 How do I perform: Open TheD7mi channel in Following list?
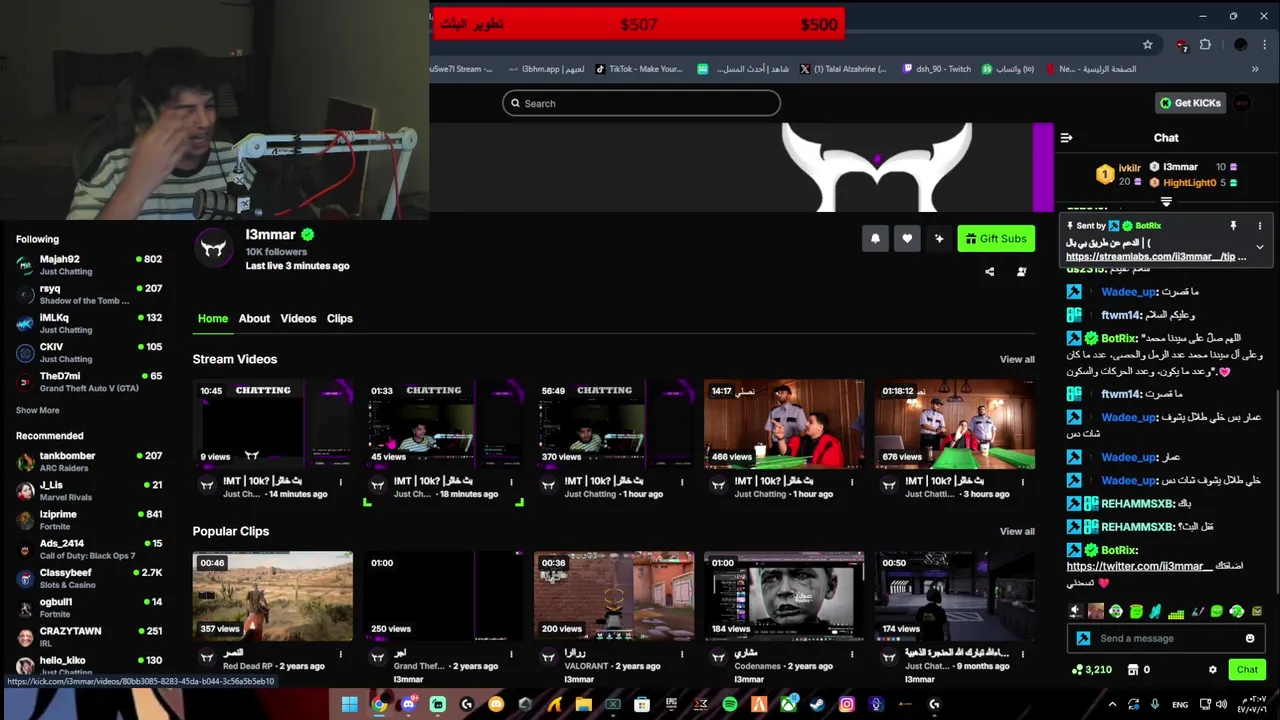(x=89, y=382)
